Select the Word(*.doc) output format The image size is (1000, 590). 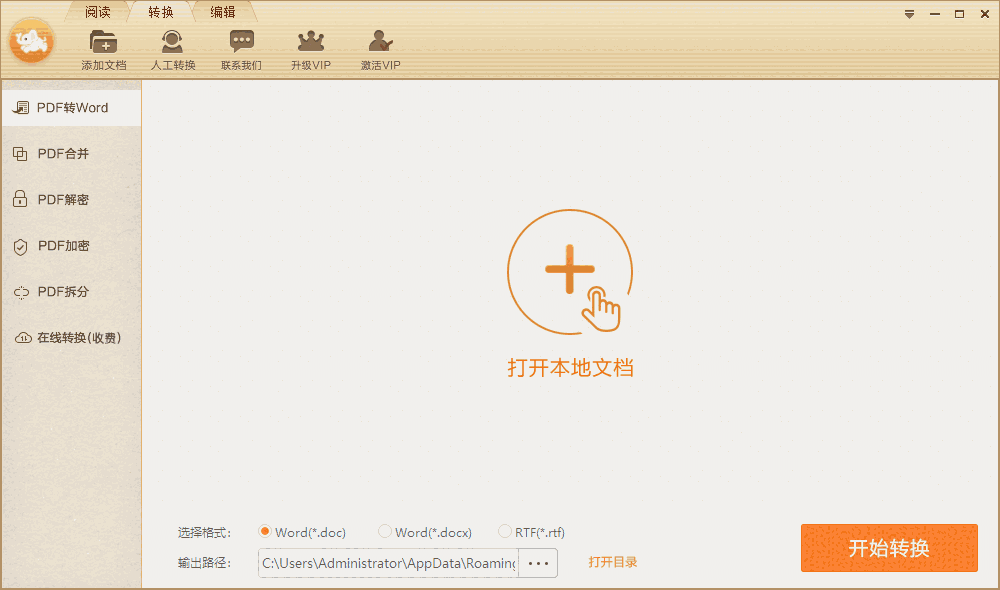[x=264, y=532]
